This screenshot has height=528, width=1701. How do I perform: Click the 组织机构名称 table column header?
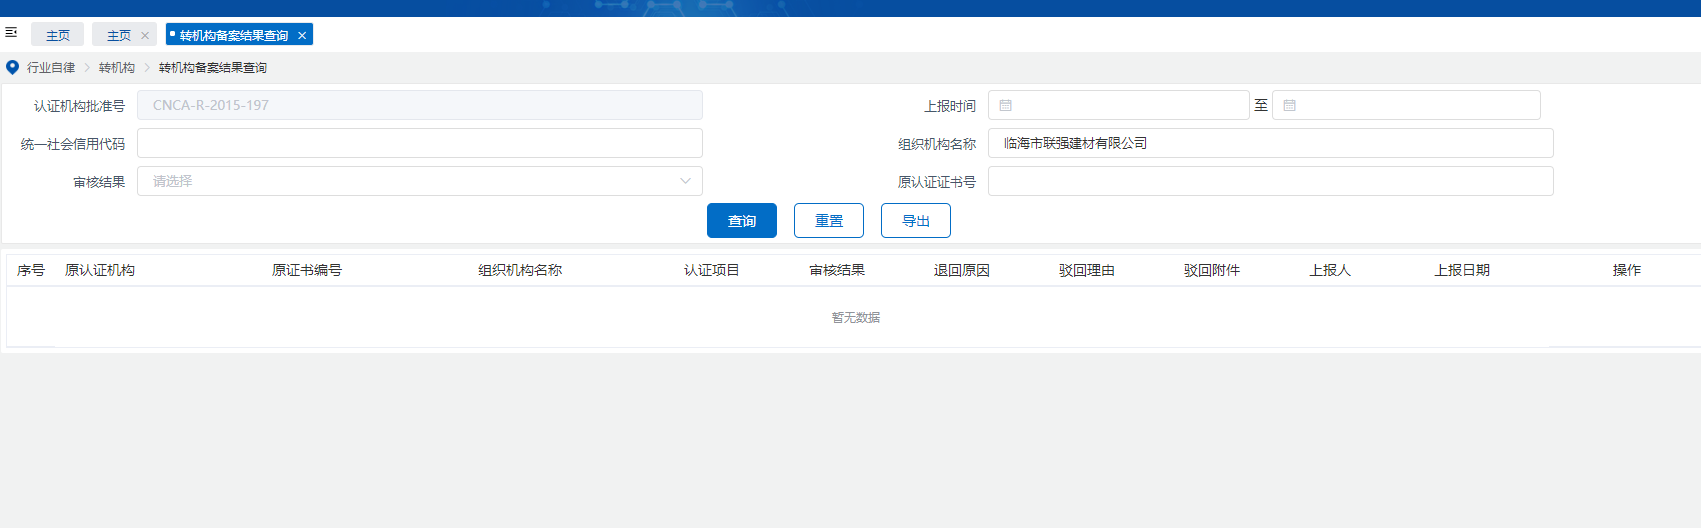[520, 270]
